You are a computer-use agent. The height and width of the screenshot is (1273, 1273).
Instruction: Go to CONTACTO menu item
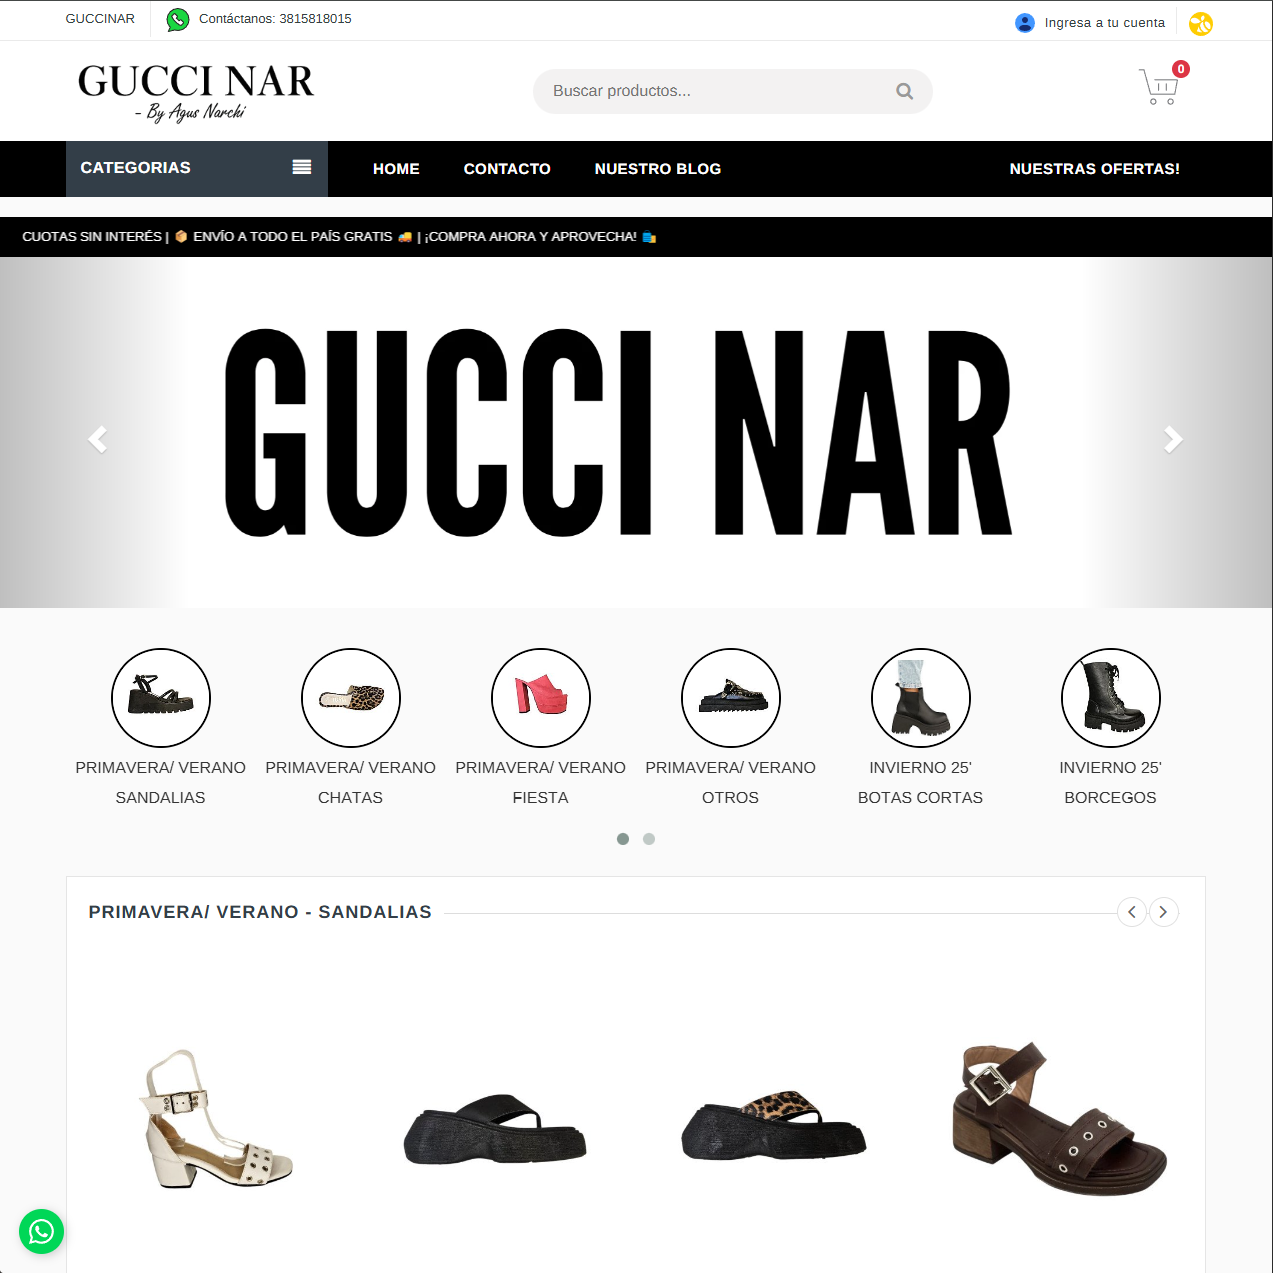pos(507,169)
